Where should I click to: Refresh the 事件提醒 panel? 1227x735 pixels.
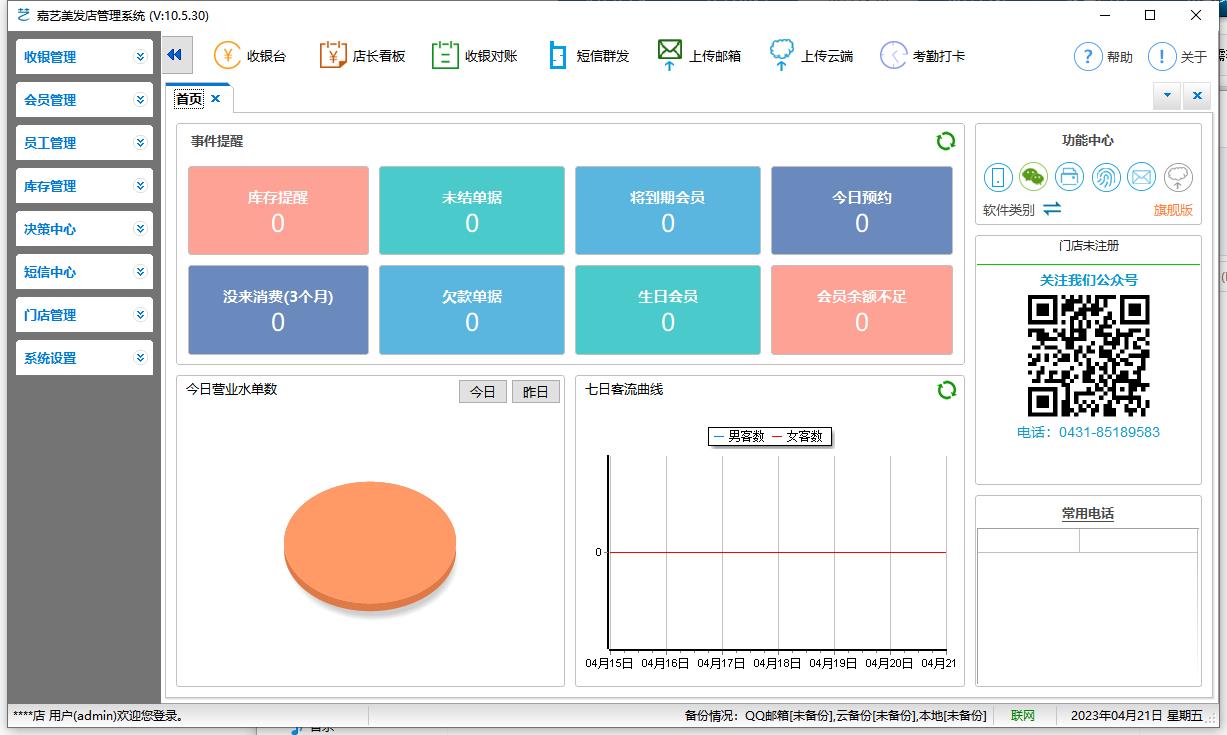pos(945,141)
